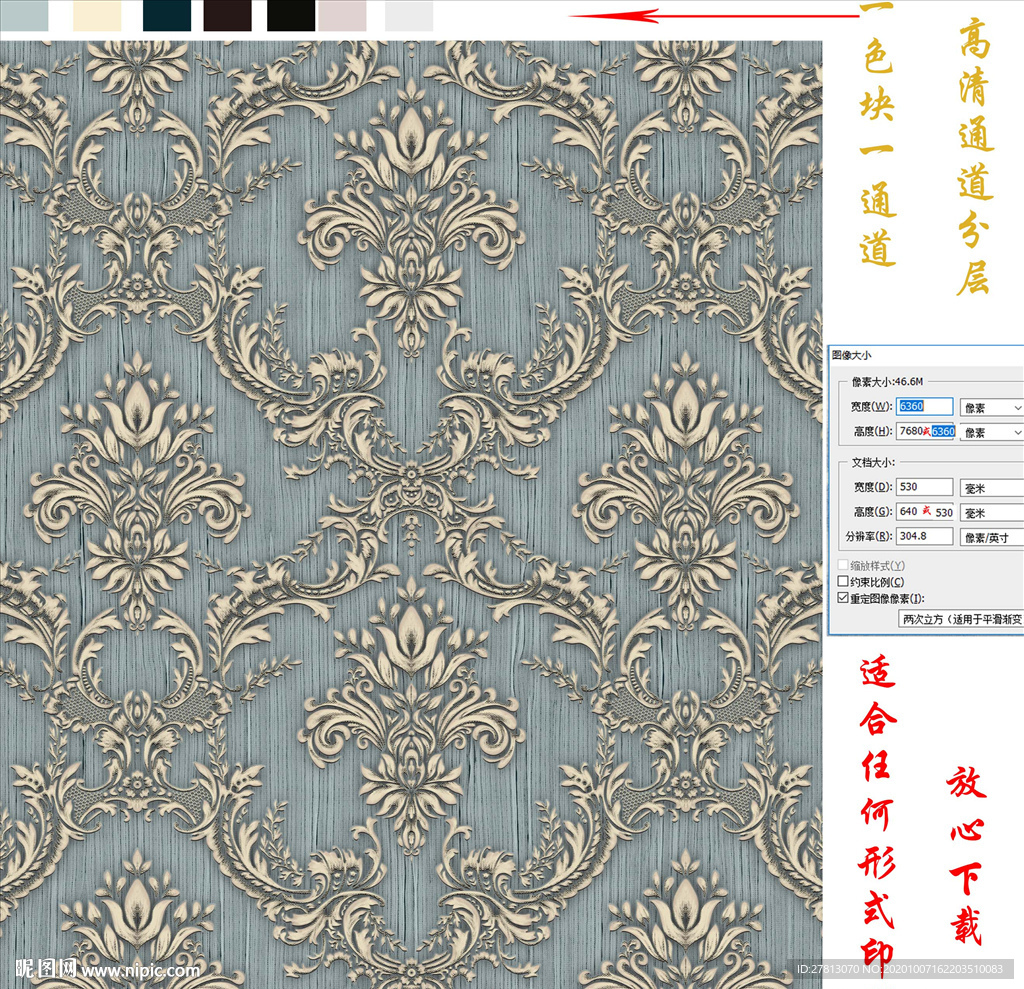Open the 两次立方 resampling method dropdown
This screenshot has height=989, width=1024.
pyautogui.click(x=961, y=619)
